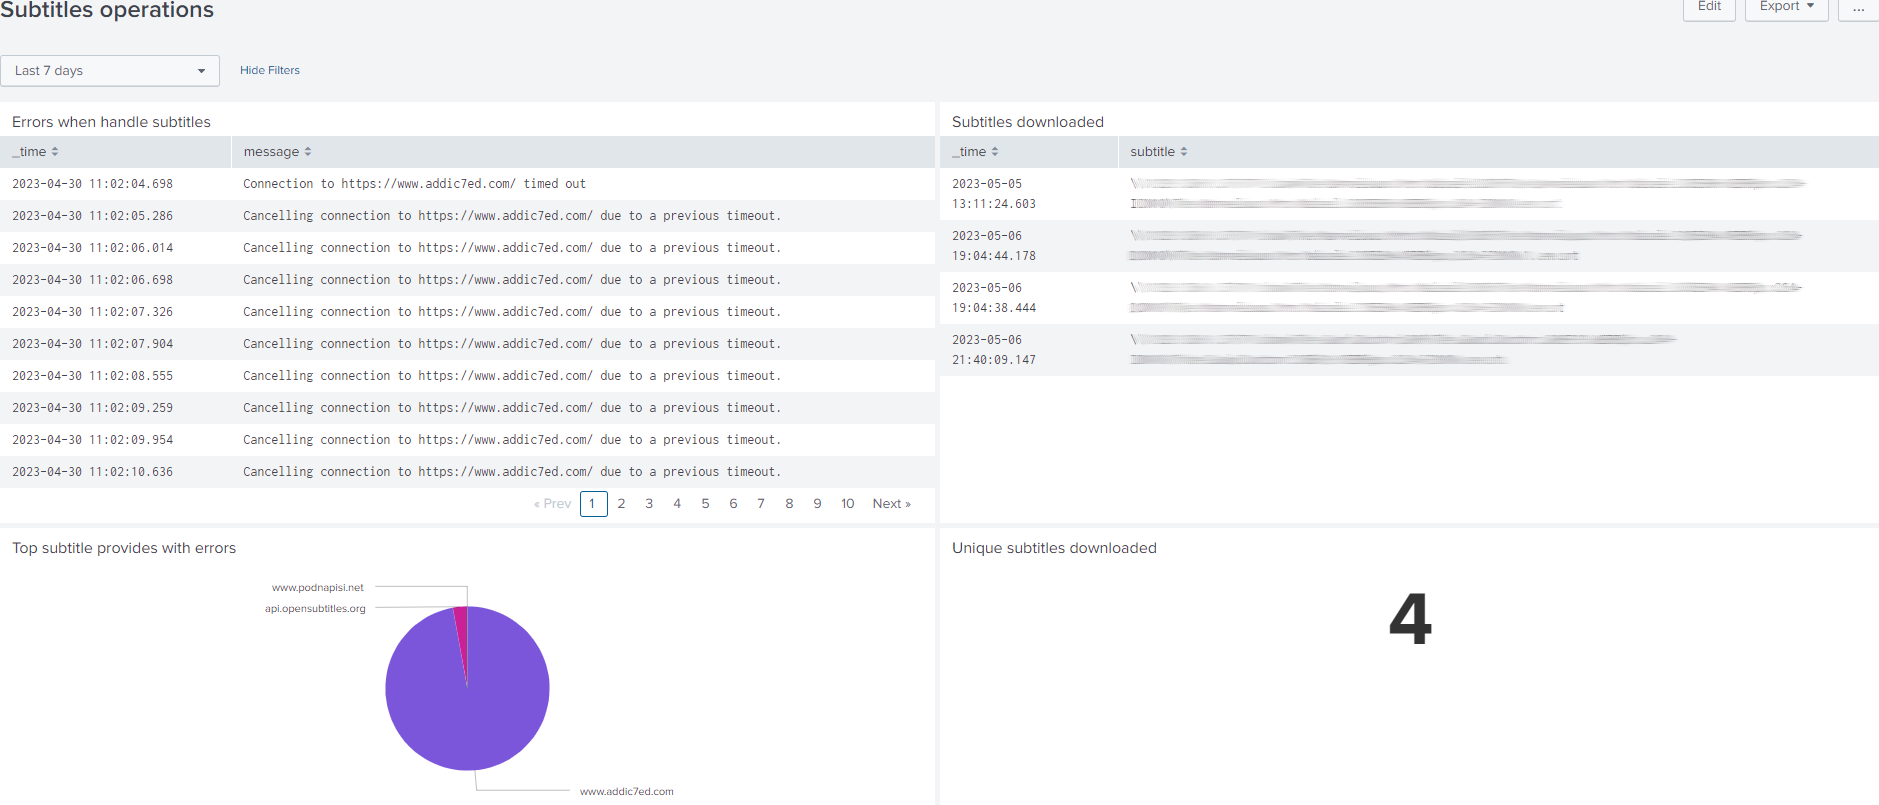Image resolution: width=1879 pixels, height=805 pixels.
Task: Go to page 6 of errors
Action: (733, 504)
